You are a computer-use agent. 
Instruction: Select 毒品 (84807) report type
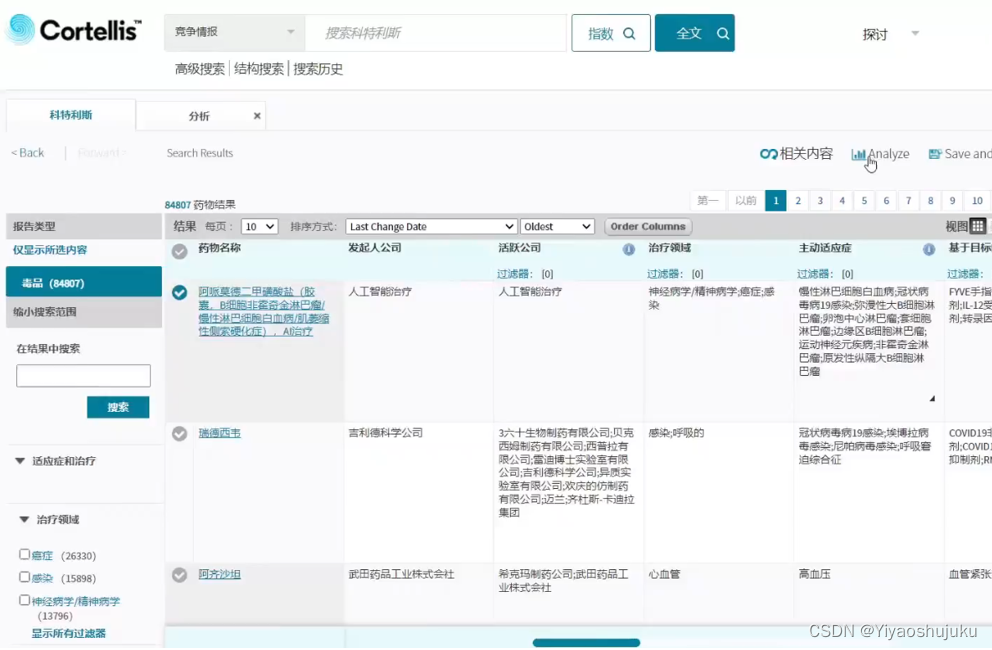tap(84, 282)
